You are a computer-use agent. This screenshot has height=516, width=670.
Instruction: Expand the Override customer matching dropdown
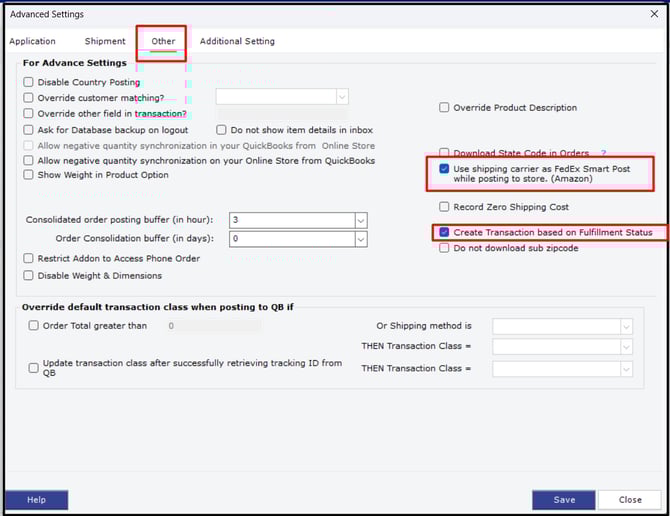(342, 97)
